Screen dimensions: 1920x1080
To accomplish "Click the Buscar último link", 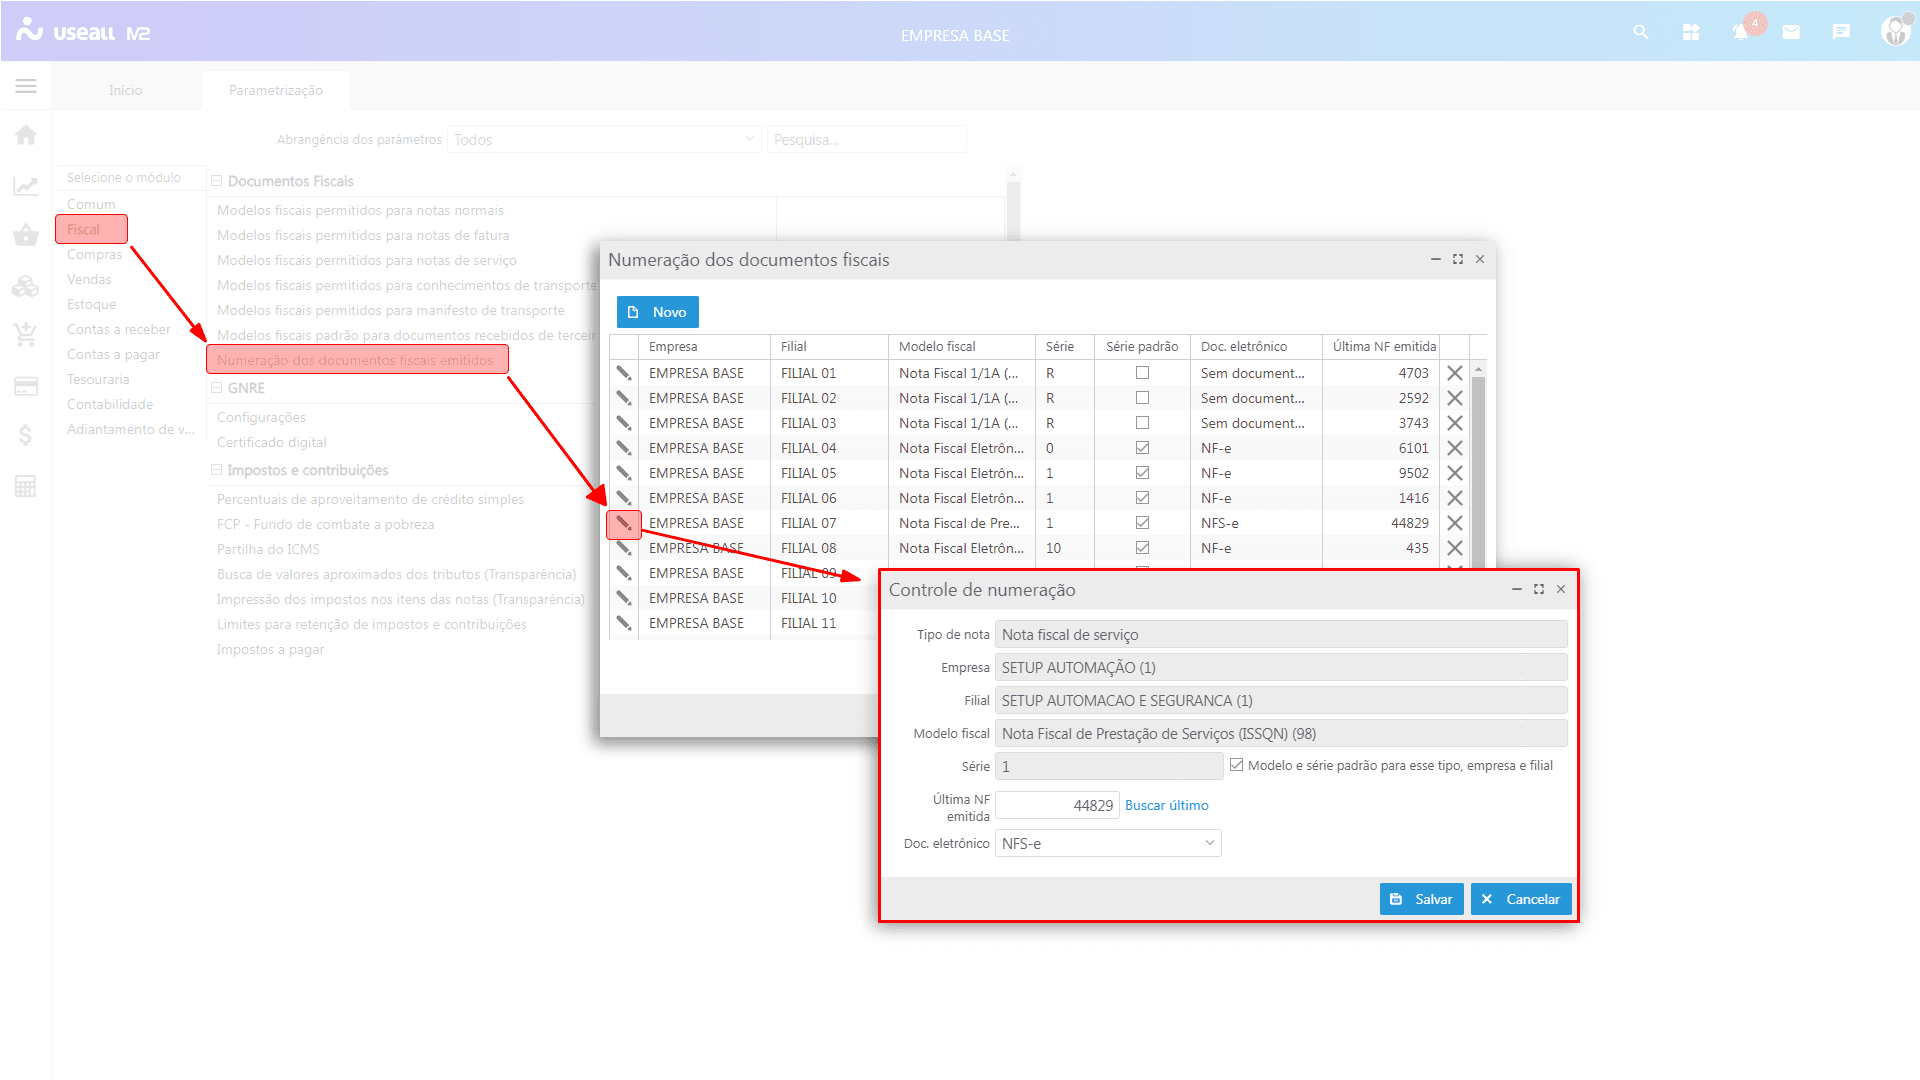I will (1166, 805).
